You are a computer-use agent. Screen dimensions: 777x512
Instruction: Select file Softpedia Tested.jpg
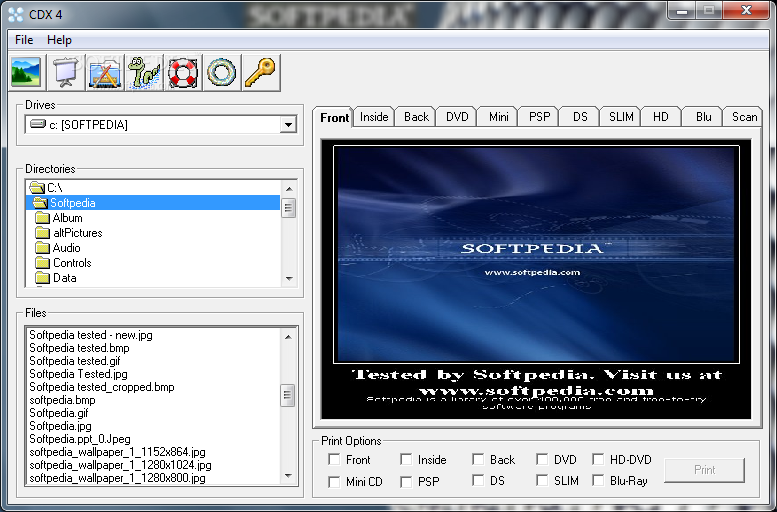point(78,374)
